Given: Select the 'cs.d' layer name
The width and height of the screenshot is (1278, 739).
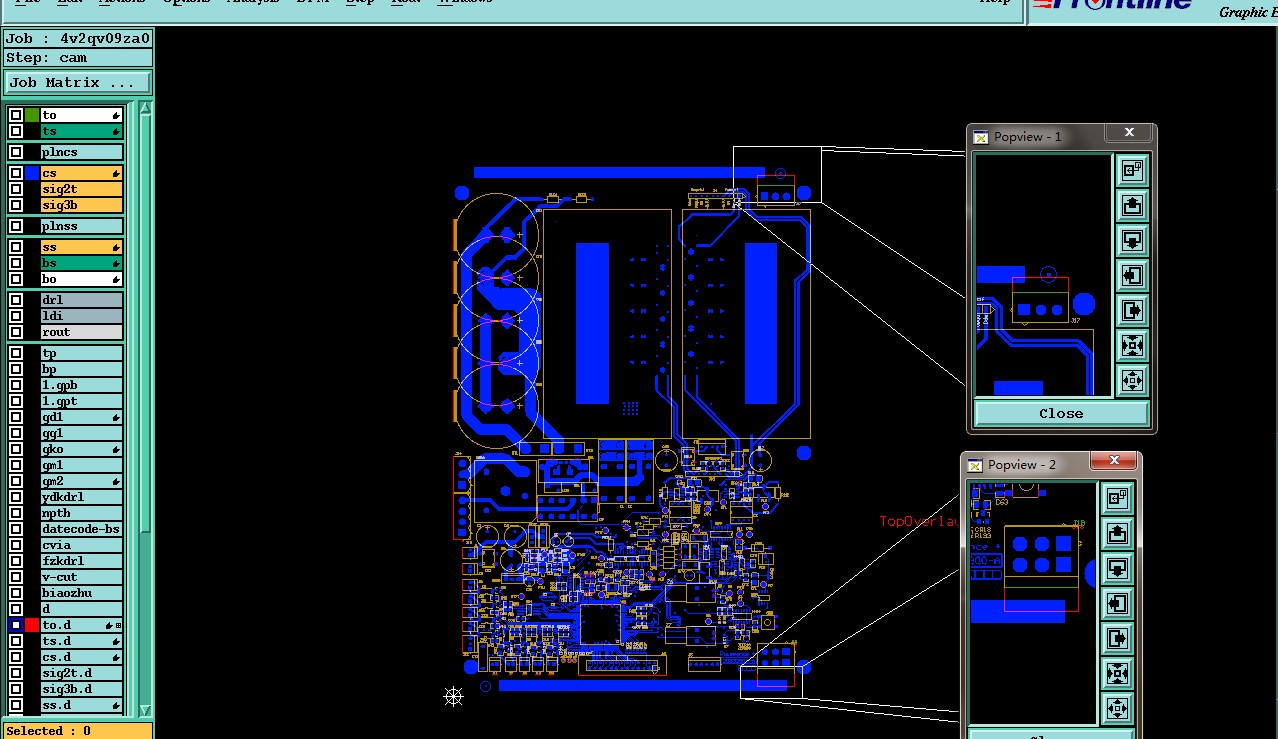Looking at the screenshot, I should (81, 657).
